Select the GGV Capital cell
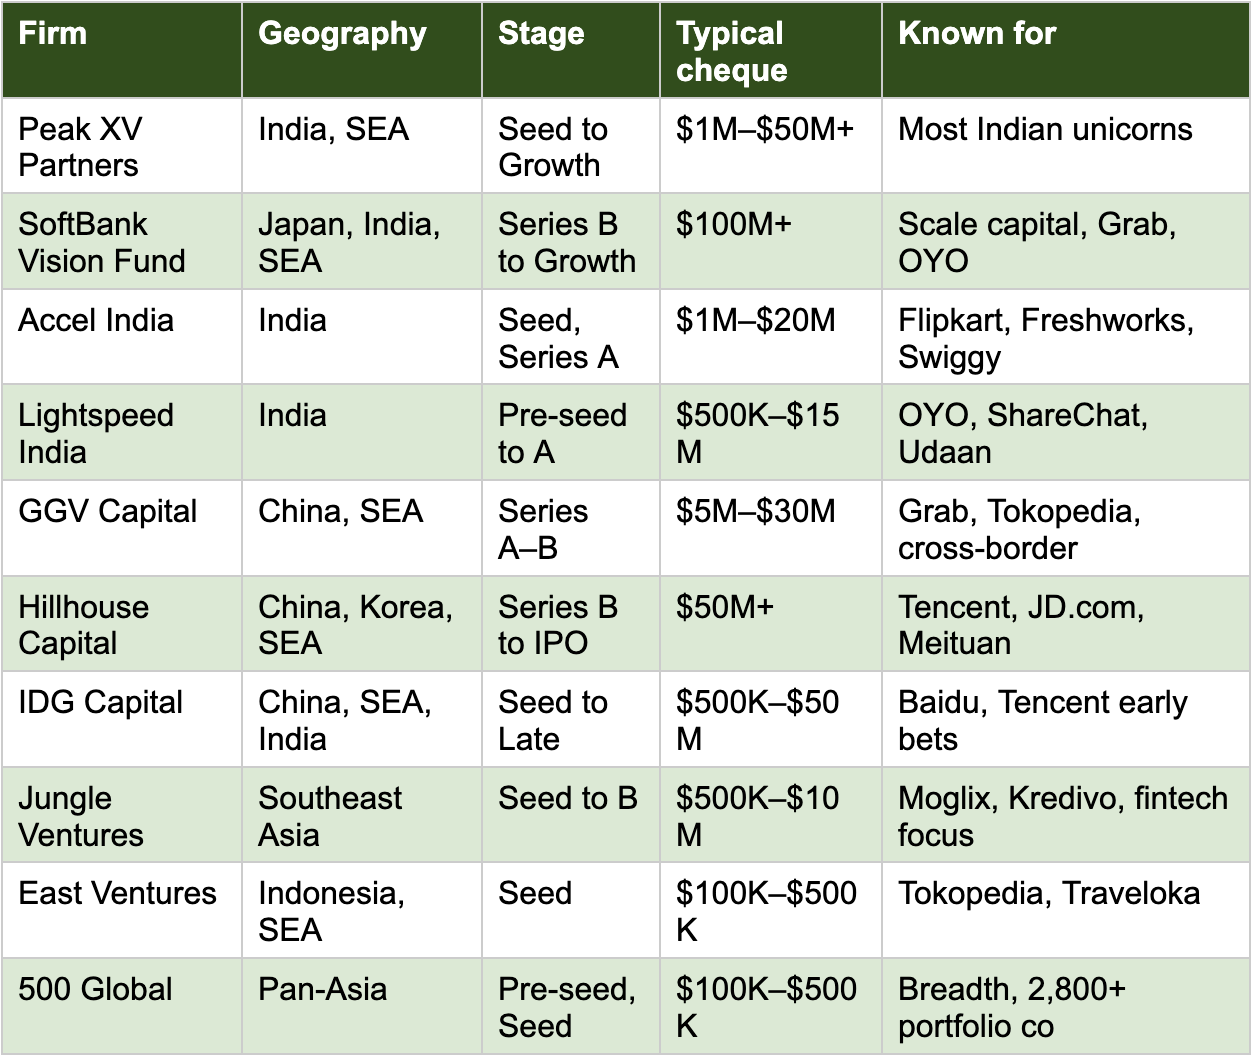 click(122, 528)
